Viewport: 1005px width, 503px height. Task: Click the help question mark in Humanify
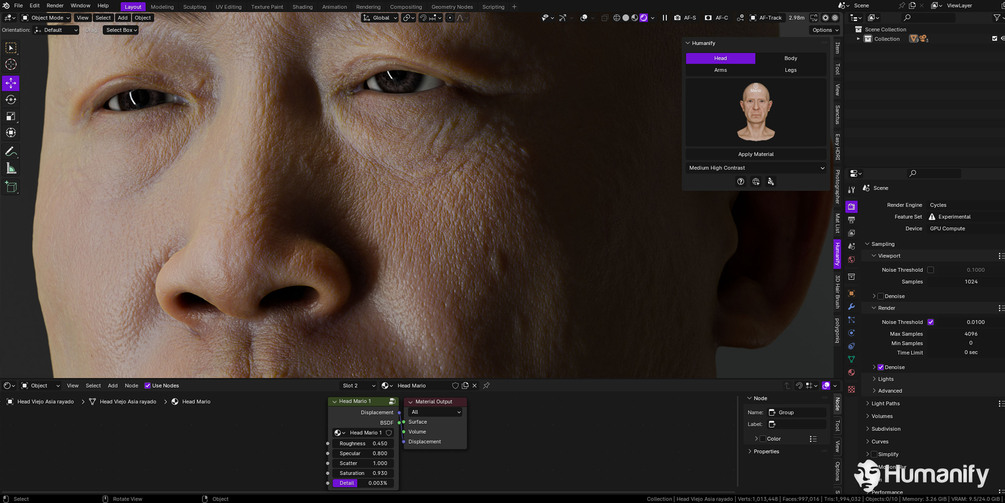[740, 181]
